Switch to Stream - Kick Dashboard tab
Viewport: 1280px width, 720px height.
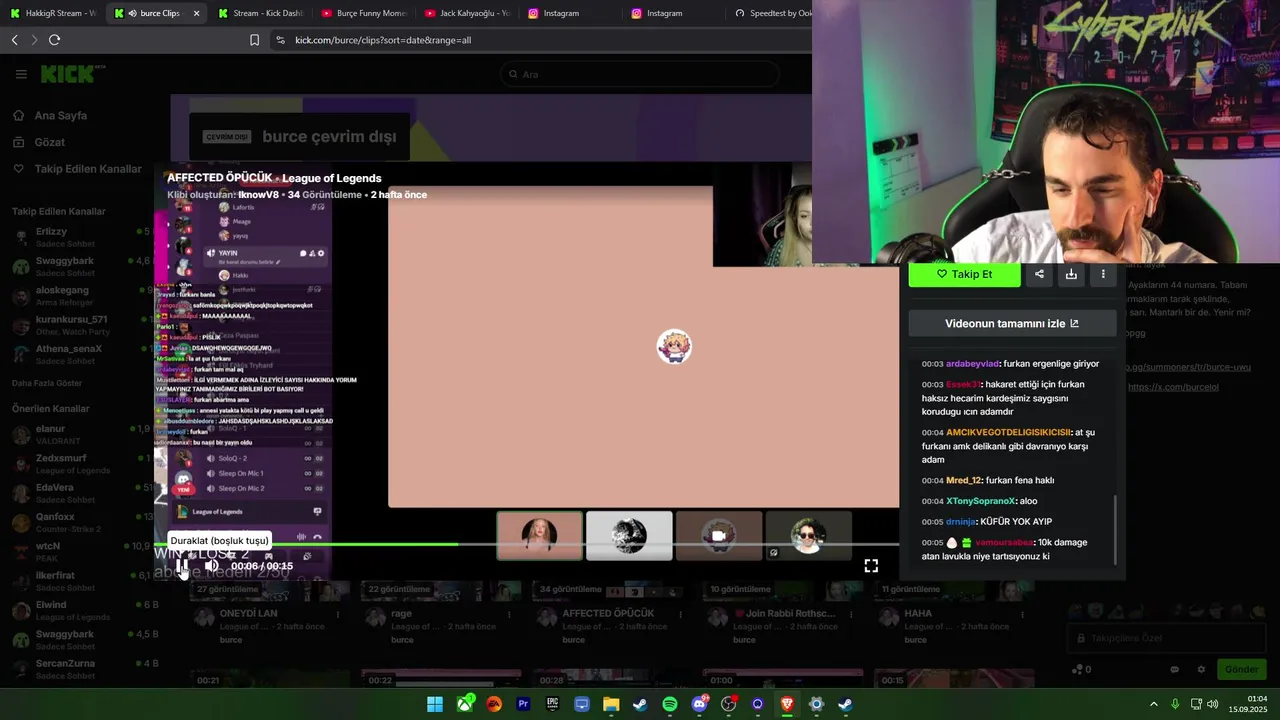pyautogui.click(x=260, y=13)
